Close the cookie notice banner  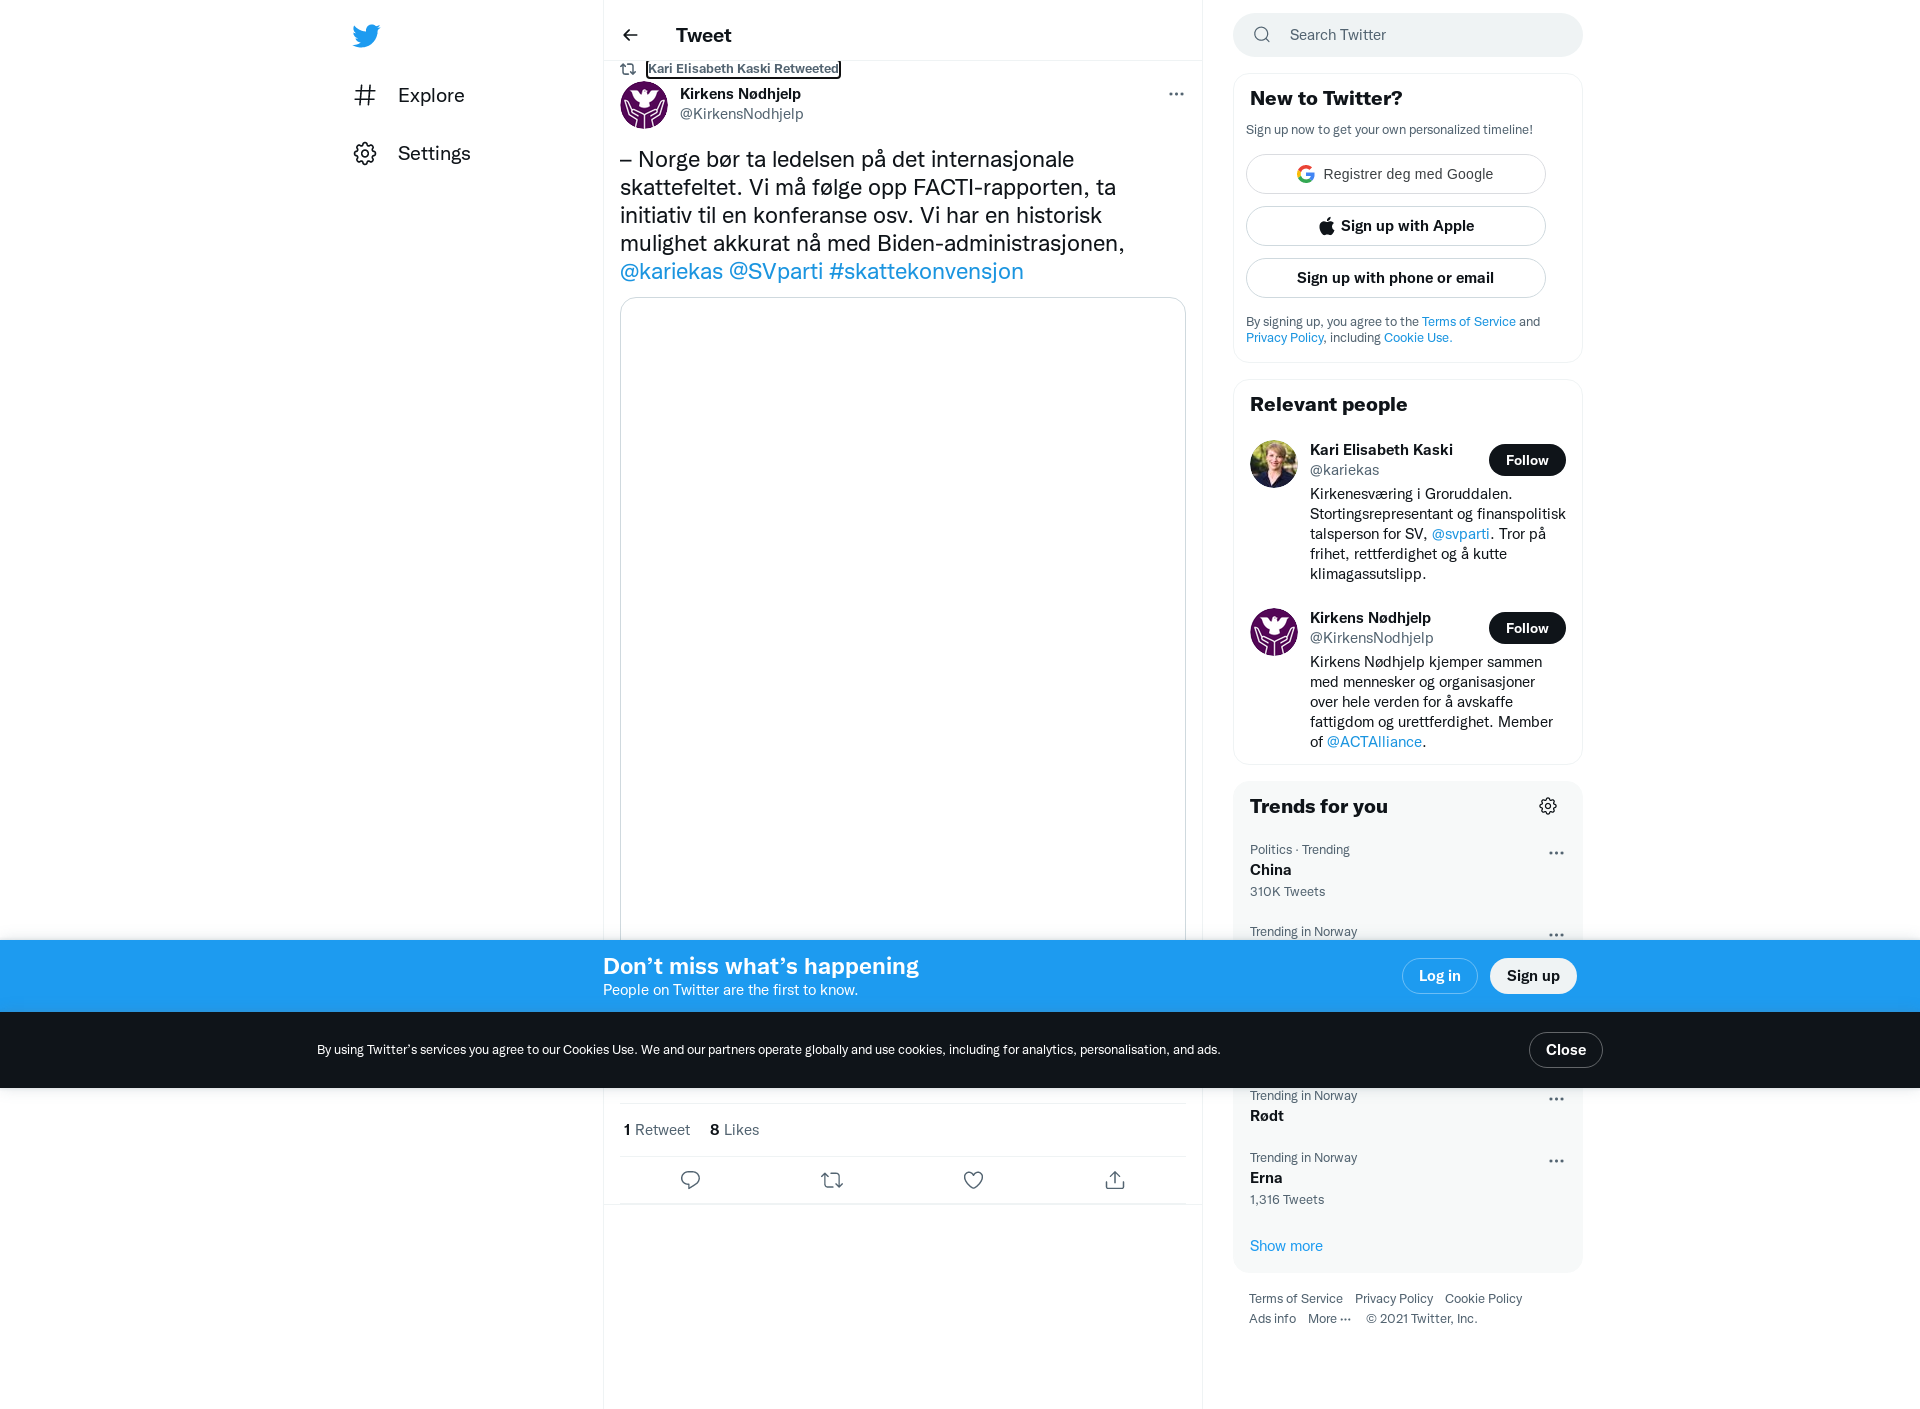[x=1566, y=1050]
